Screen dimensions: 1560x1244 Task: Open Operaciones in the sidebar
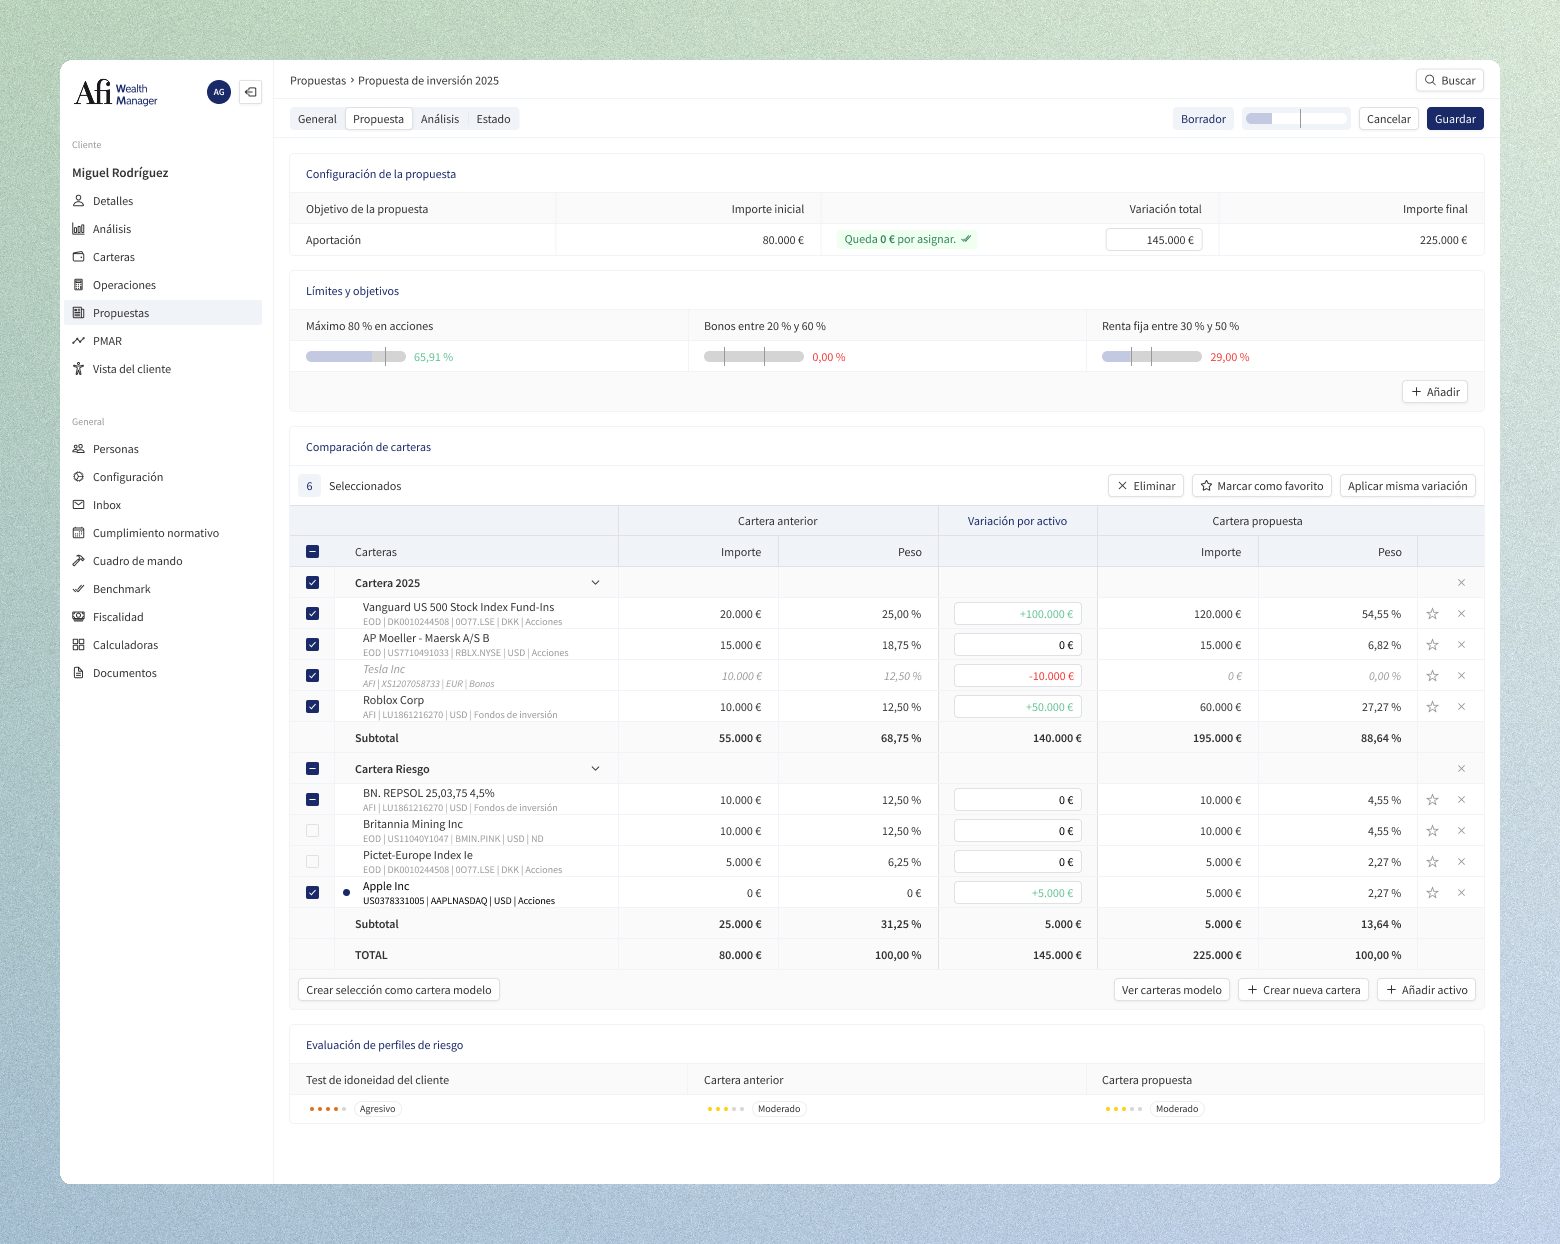click(124, 285)
